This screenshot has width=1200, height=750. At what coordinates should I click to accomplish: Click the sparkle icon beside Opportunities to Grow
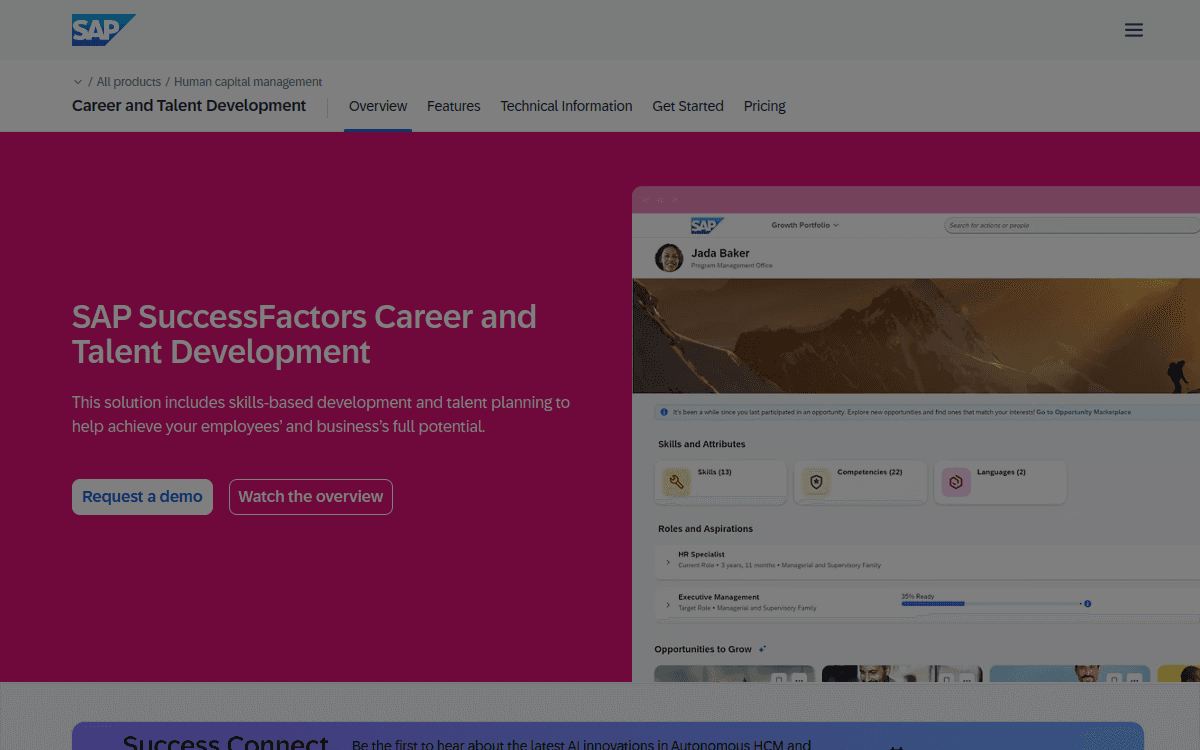763,649
